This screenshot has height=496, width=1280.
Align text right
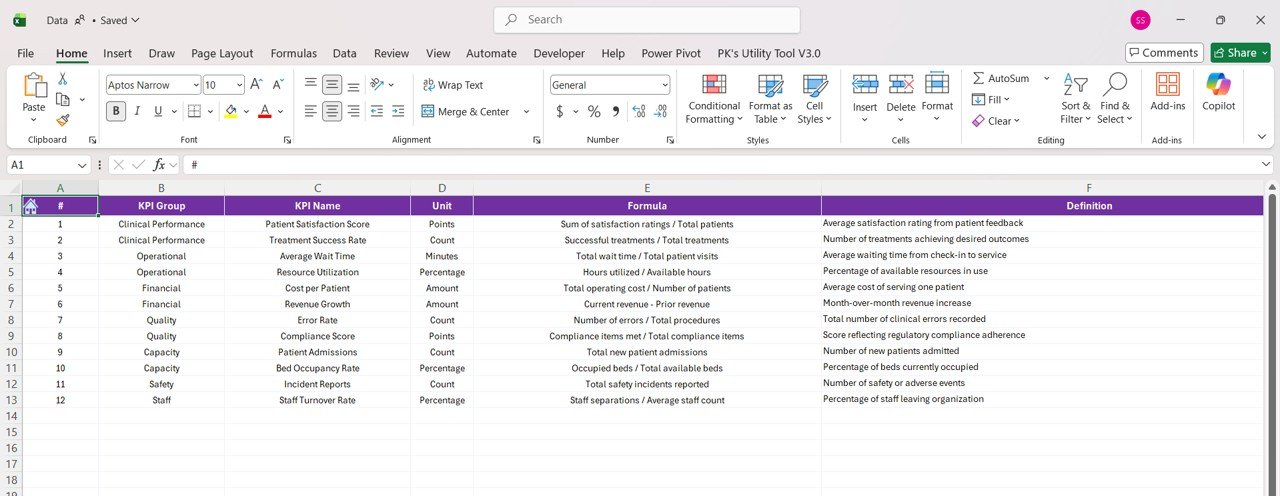(353, 111)
